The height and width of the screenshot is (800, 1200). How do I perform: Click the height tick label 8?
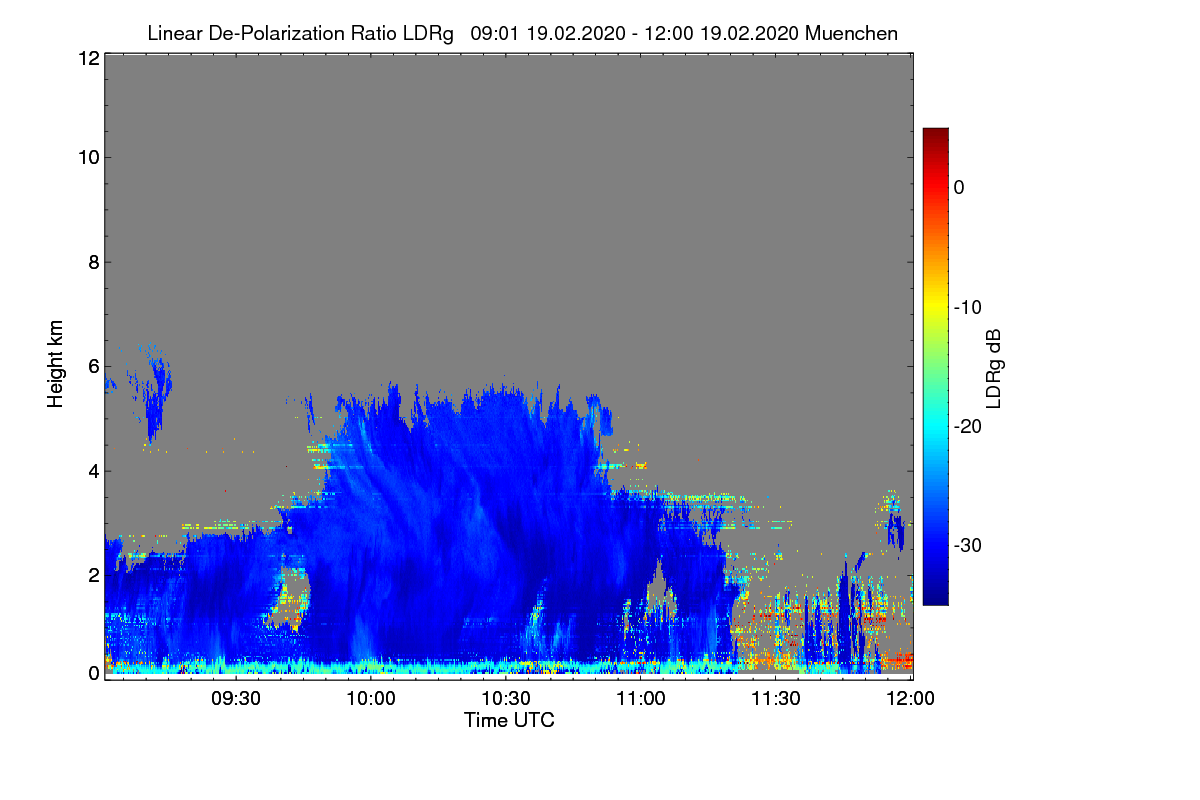(x=93, y=263)
